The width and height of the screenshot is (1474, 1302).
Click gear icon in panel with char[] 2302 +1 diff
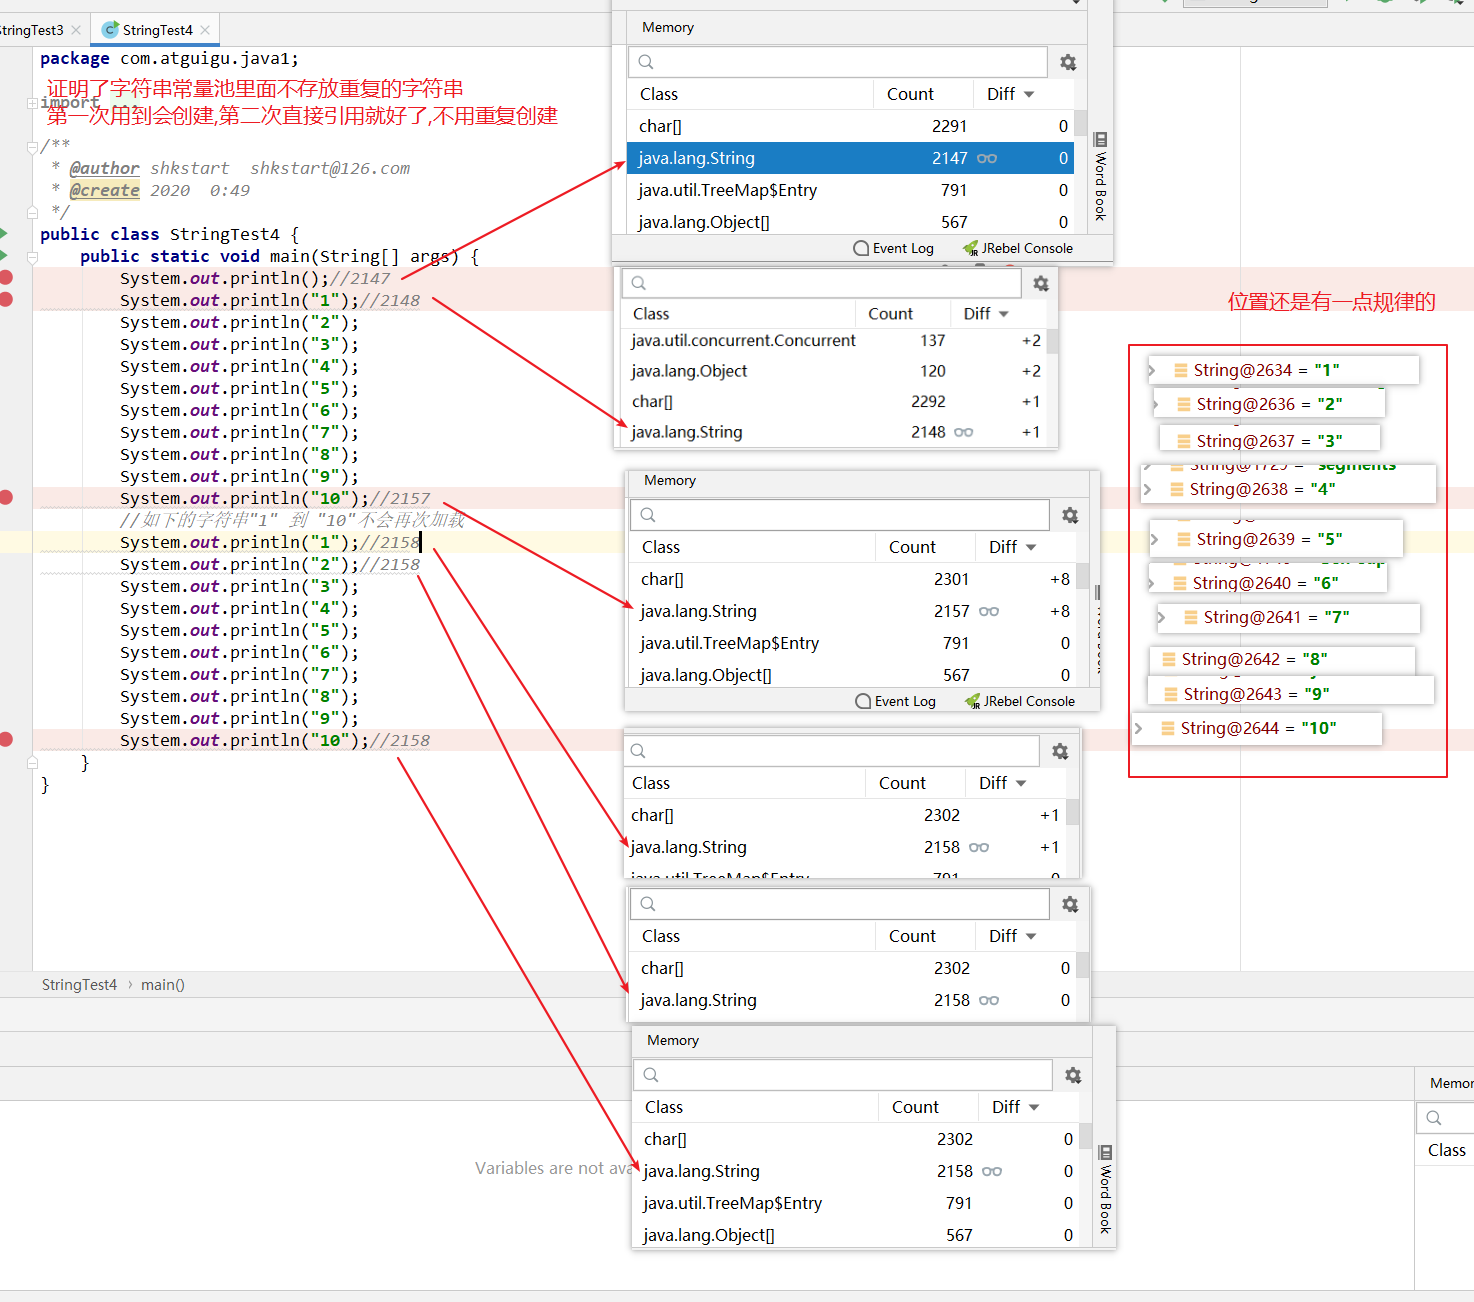click(1060, 752)
